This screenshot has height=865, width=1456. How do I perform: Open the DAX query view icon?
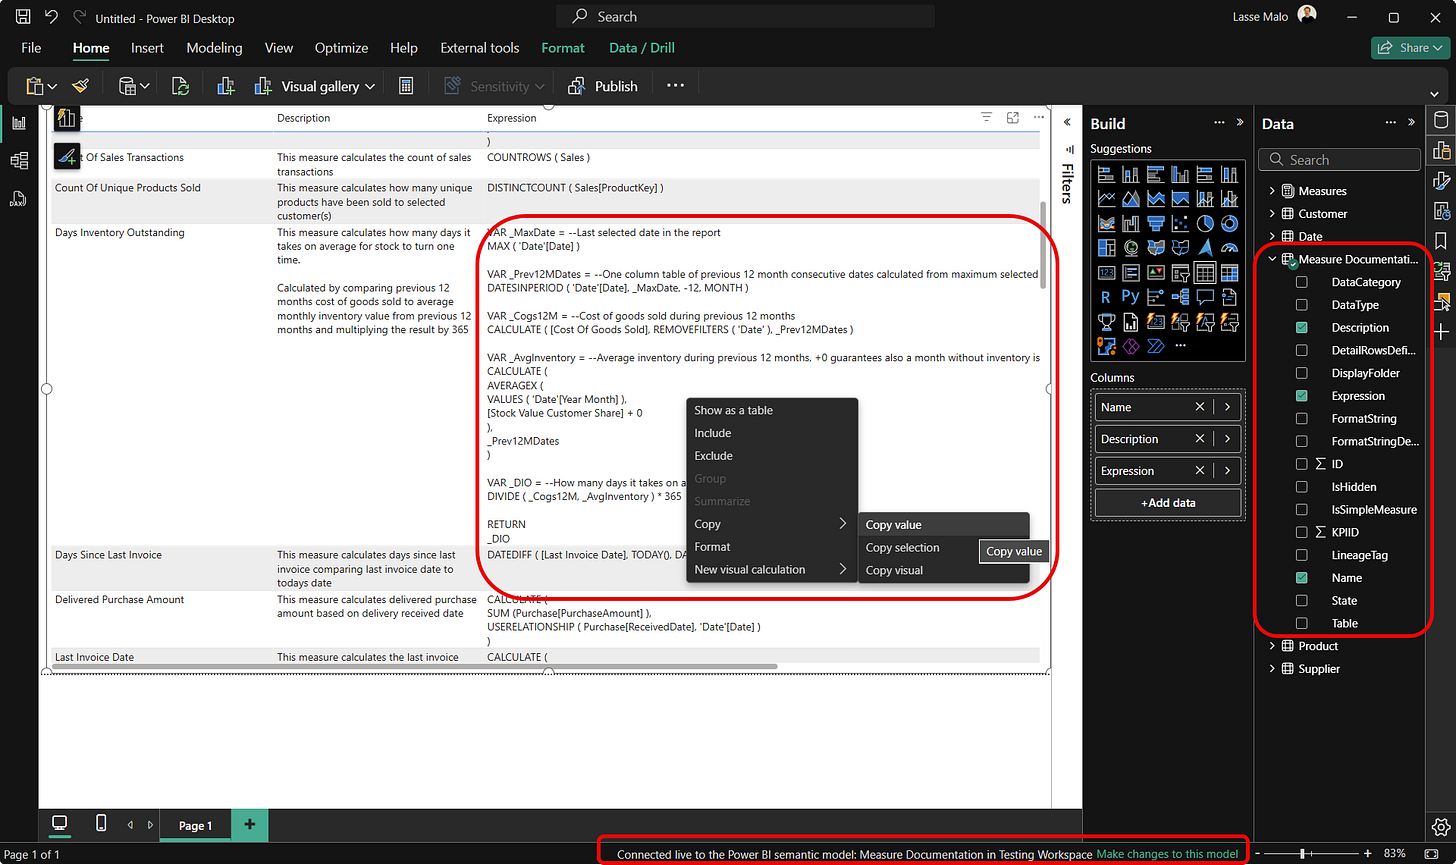coord(19,197)
